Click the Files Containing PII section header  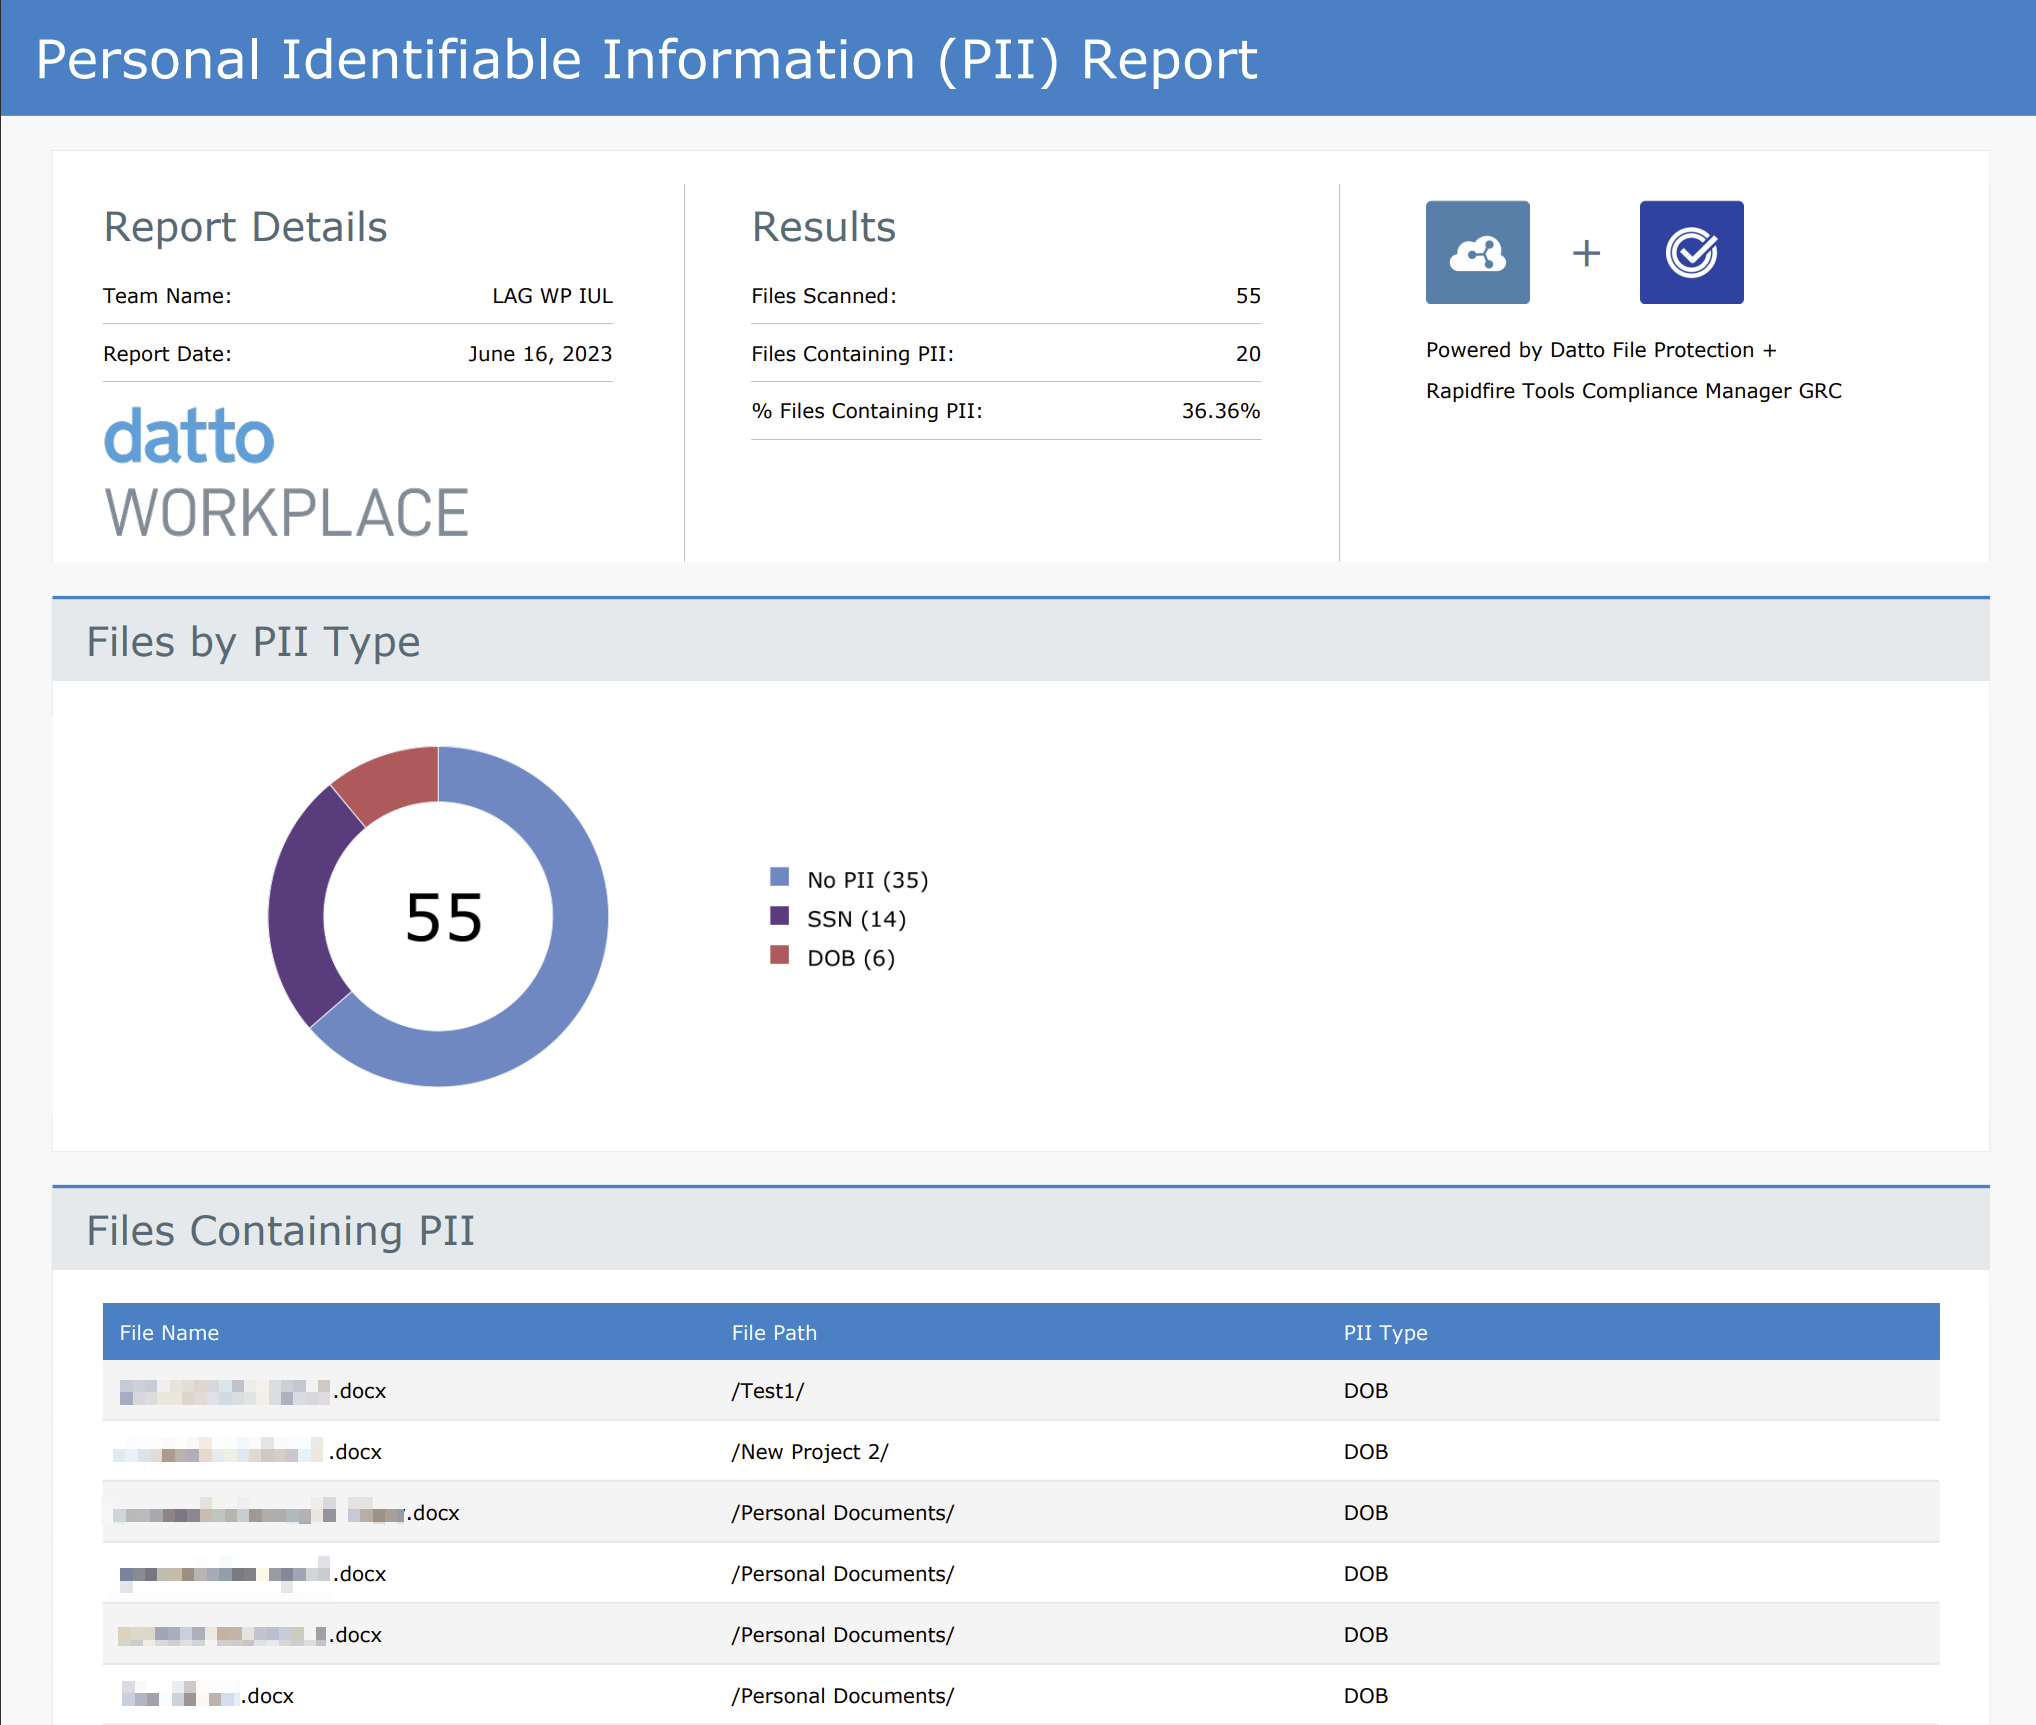point(280,1230)
